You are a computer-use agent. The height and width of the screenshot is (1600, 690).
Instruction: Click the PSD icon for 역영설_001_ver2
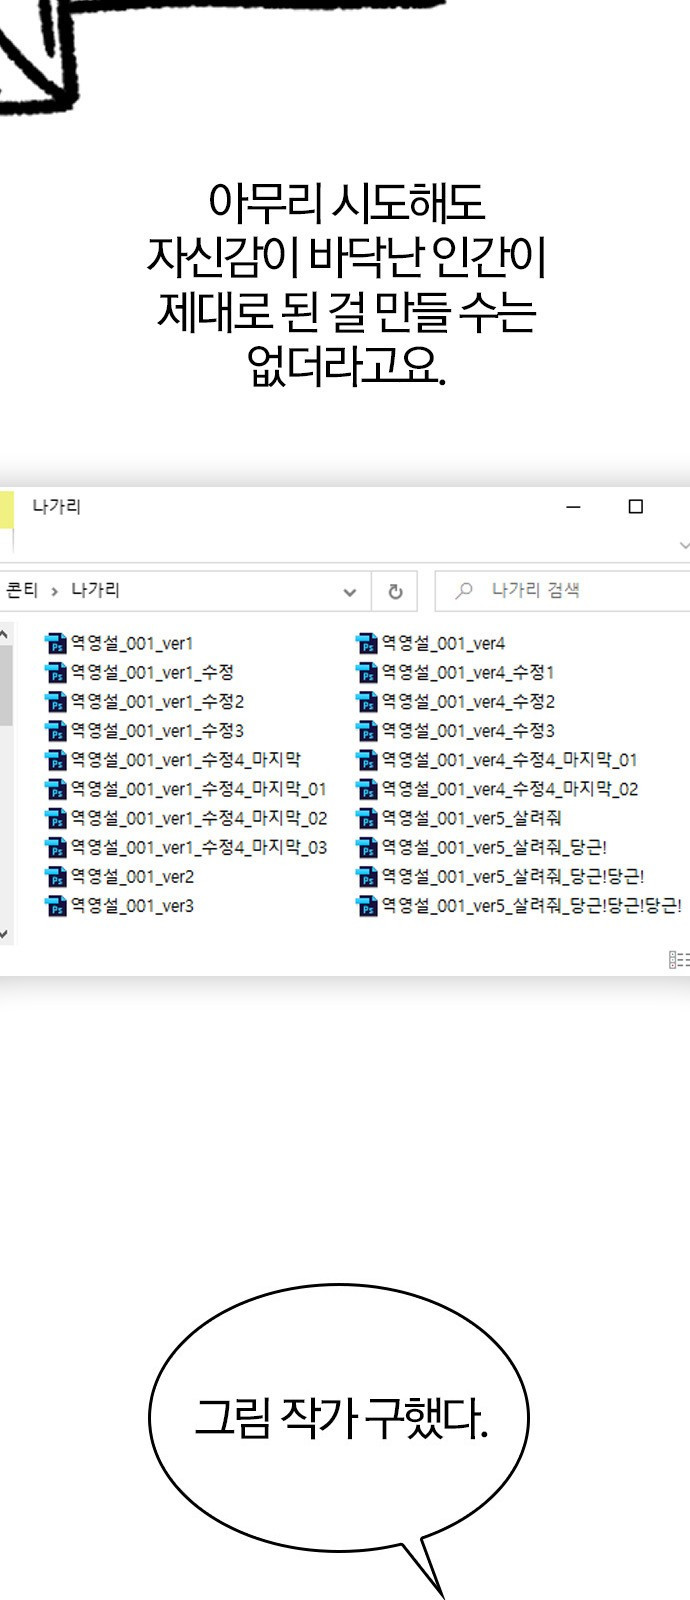coord(56,877)
